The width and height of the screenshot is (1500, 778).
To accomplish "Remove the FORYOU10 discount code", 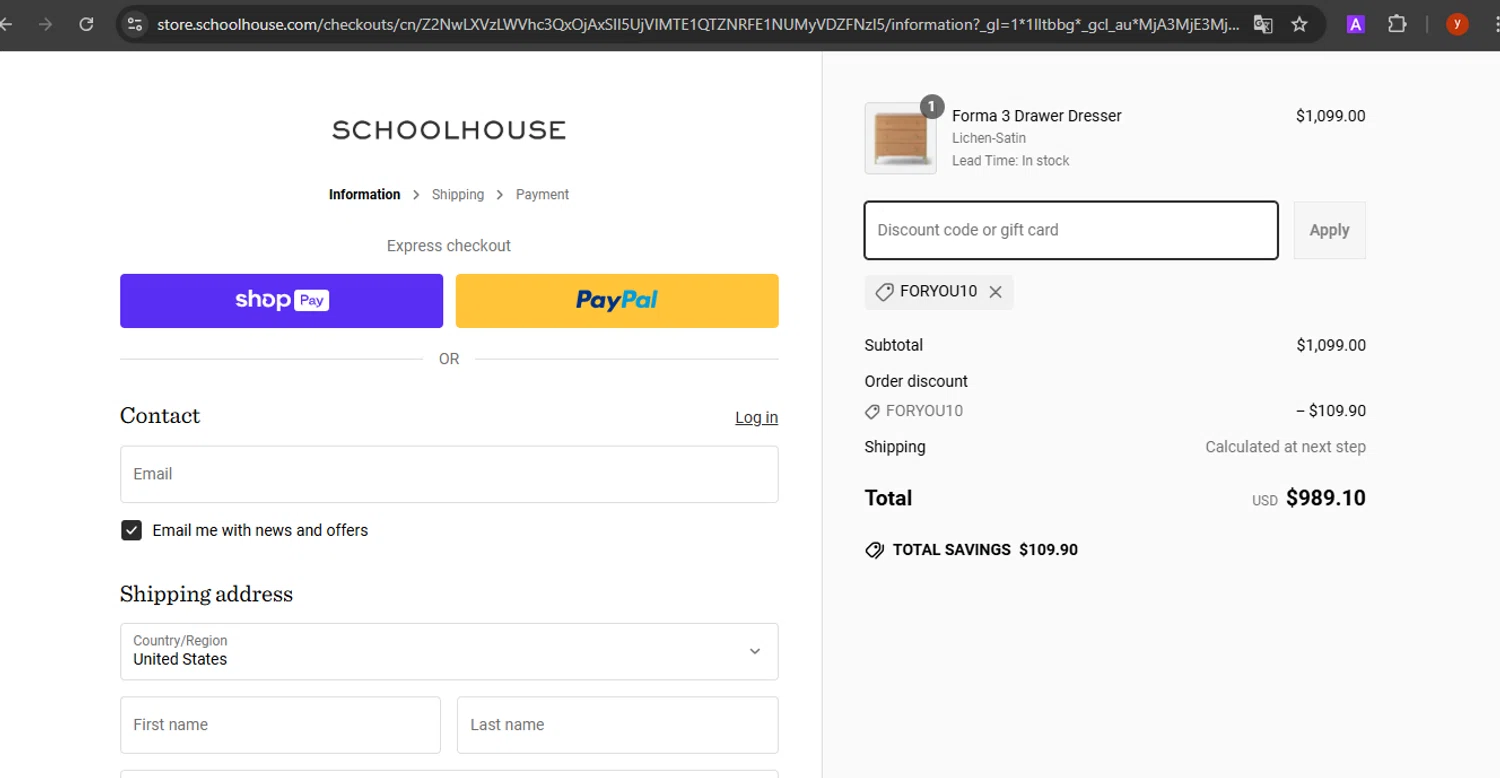I will (x=995, y=292).
